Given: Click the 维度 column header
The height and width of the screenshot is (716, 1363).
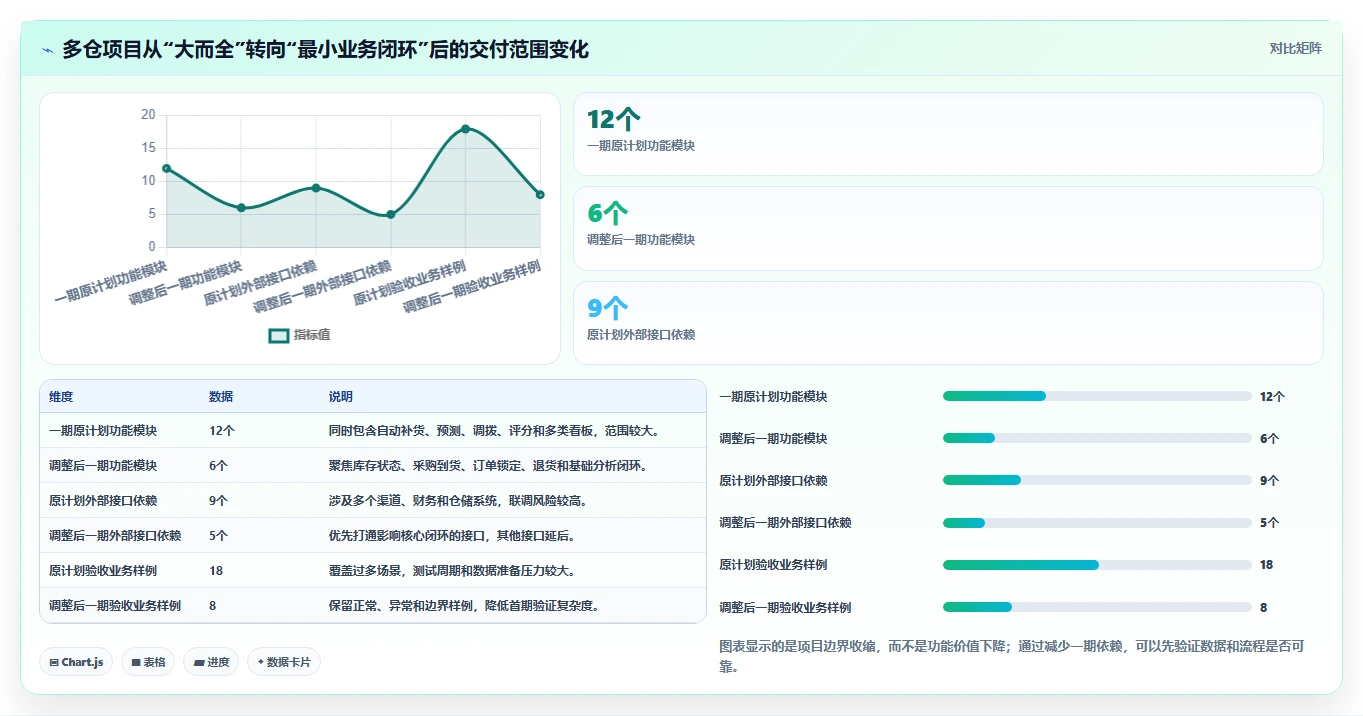Looking at the screenshot, I should pyautogui.click(x=61, y=397).
